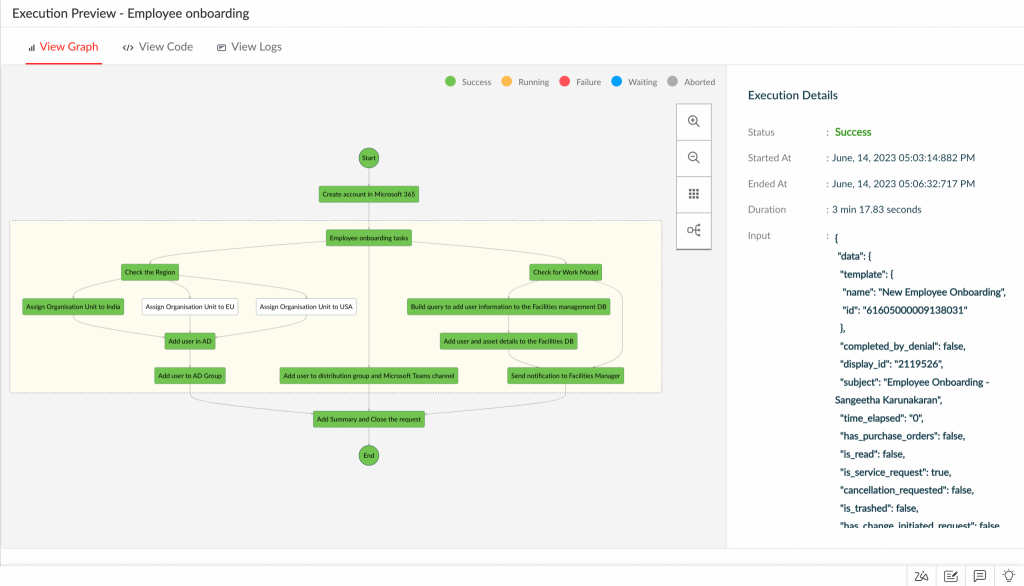Select Create account in Microsoft 365 node

369,194
